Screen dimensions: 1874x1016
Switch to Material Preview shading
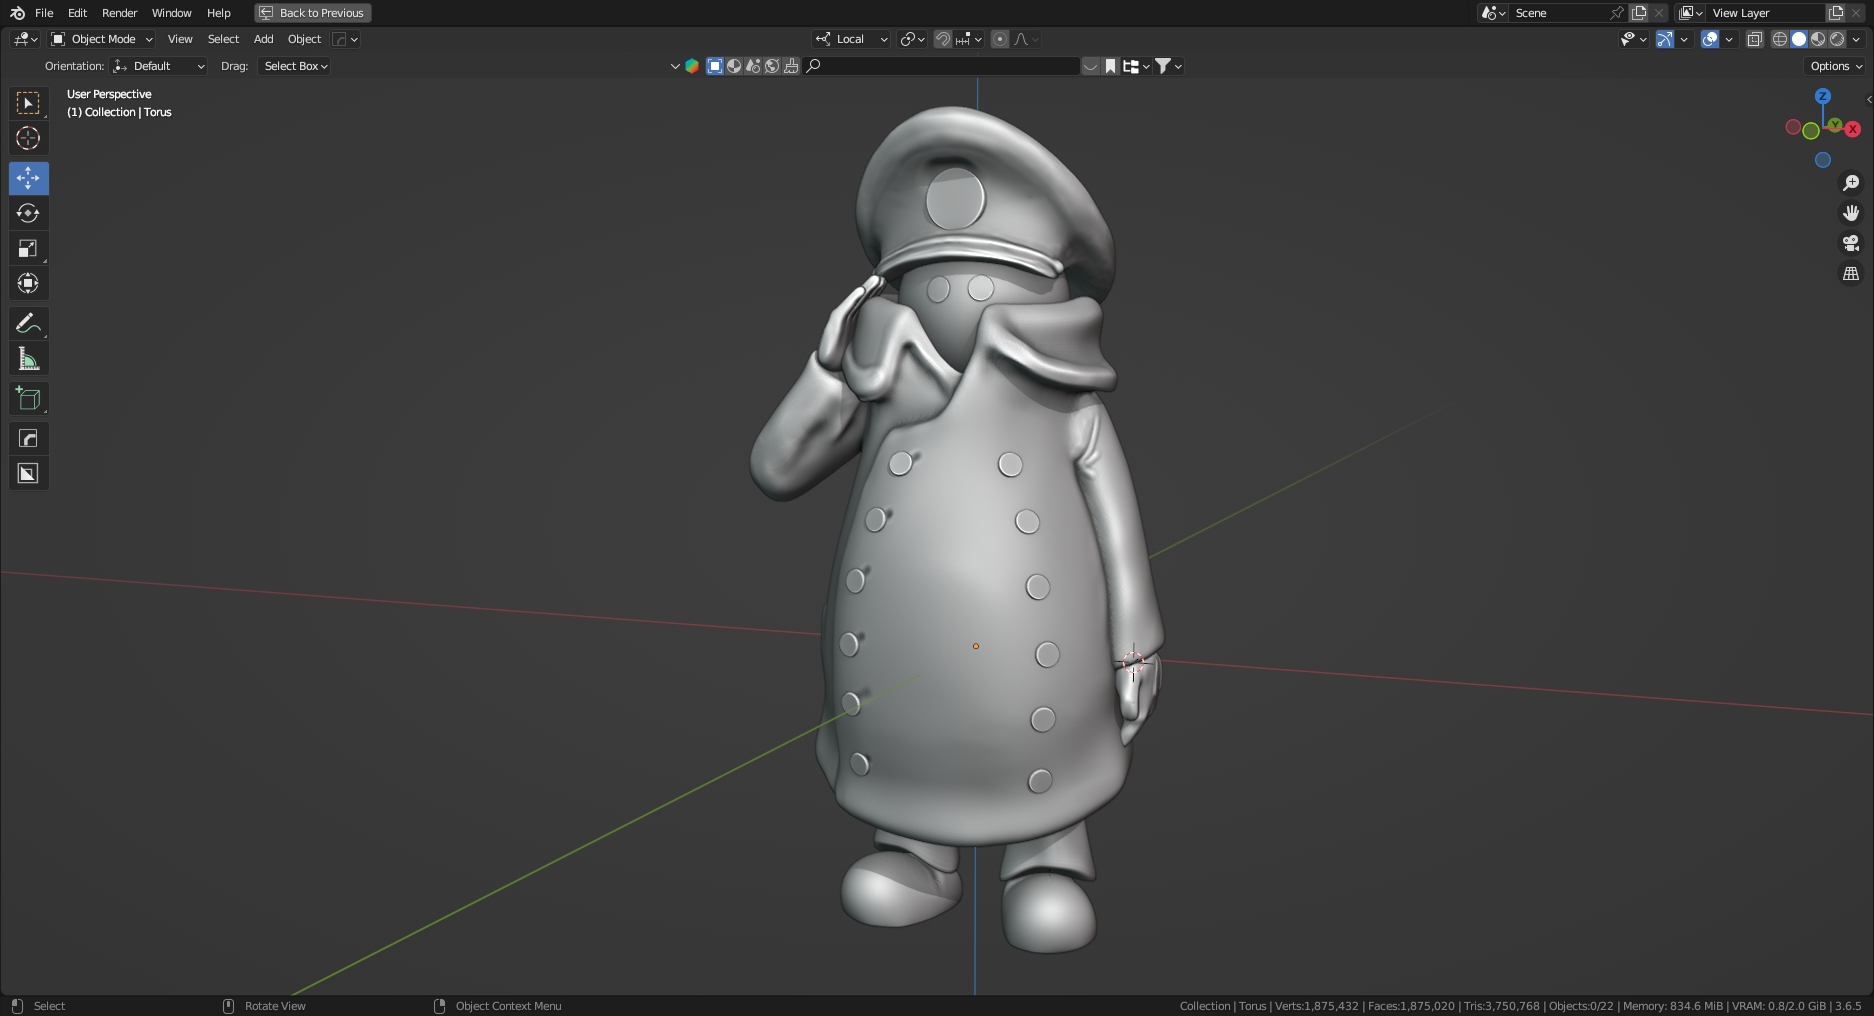click(1818, 39)
